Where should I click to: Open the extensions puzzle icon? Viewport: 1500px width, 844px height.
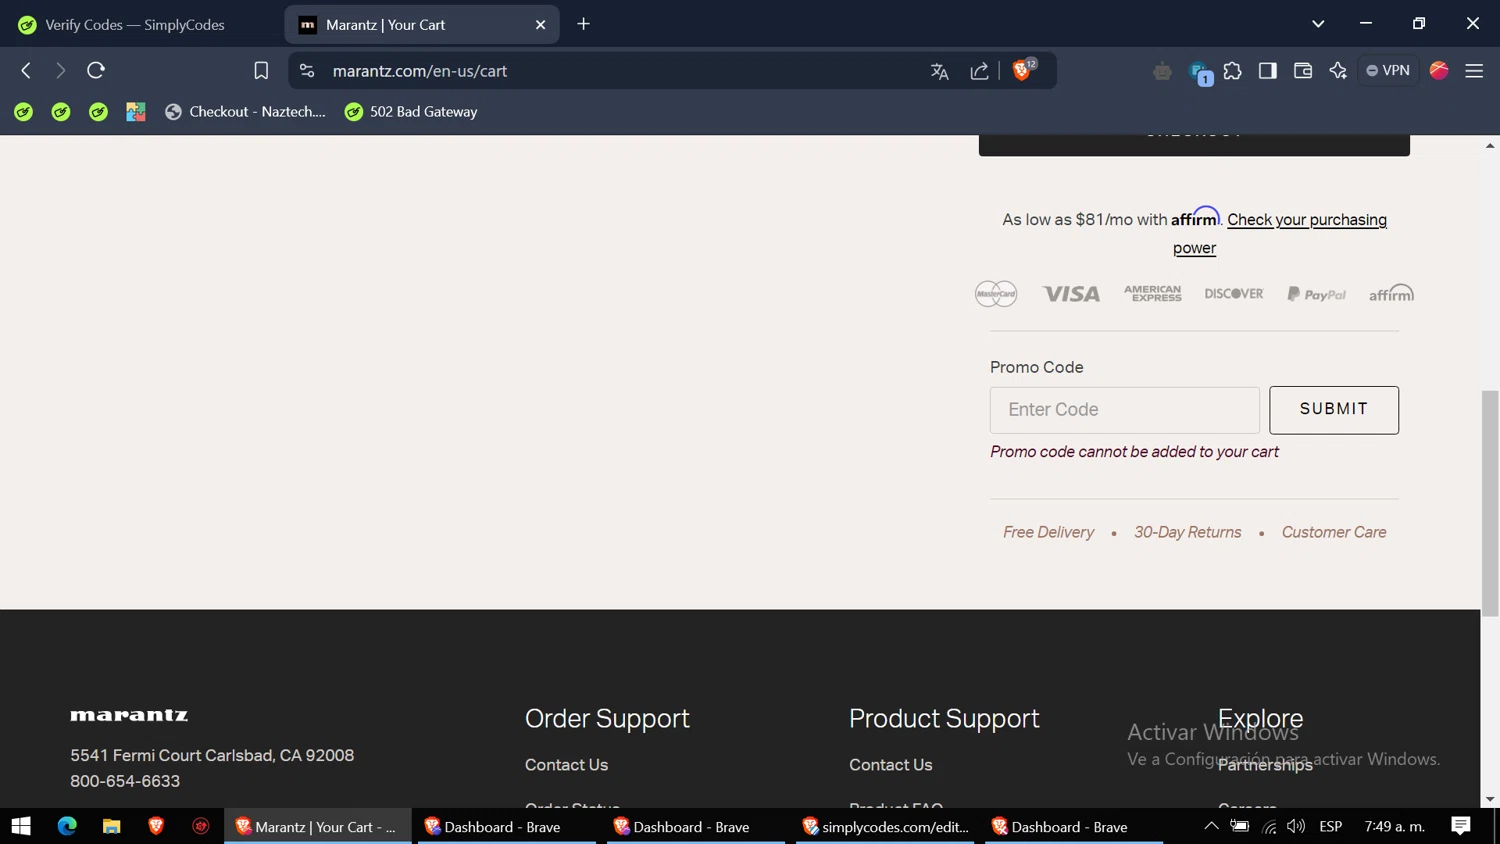click(1233, 71)
